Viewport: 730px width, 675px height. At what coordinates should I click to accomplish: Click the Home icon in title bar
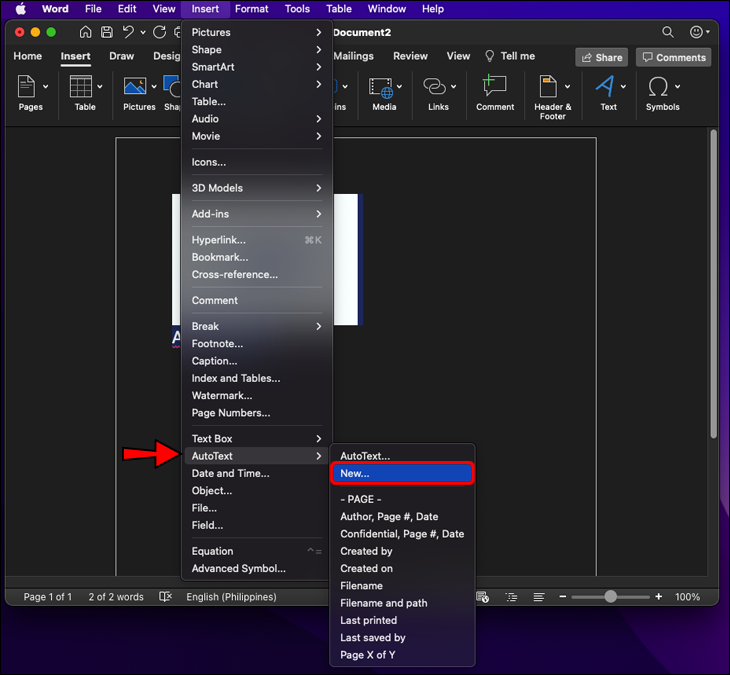[85, 32]
